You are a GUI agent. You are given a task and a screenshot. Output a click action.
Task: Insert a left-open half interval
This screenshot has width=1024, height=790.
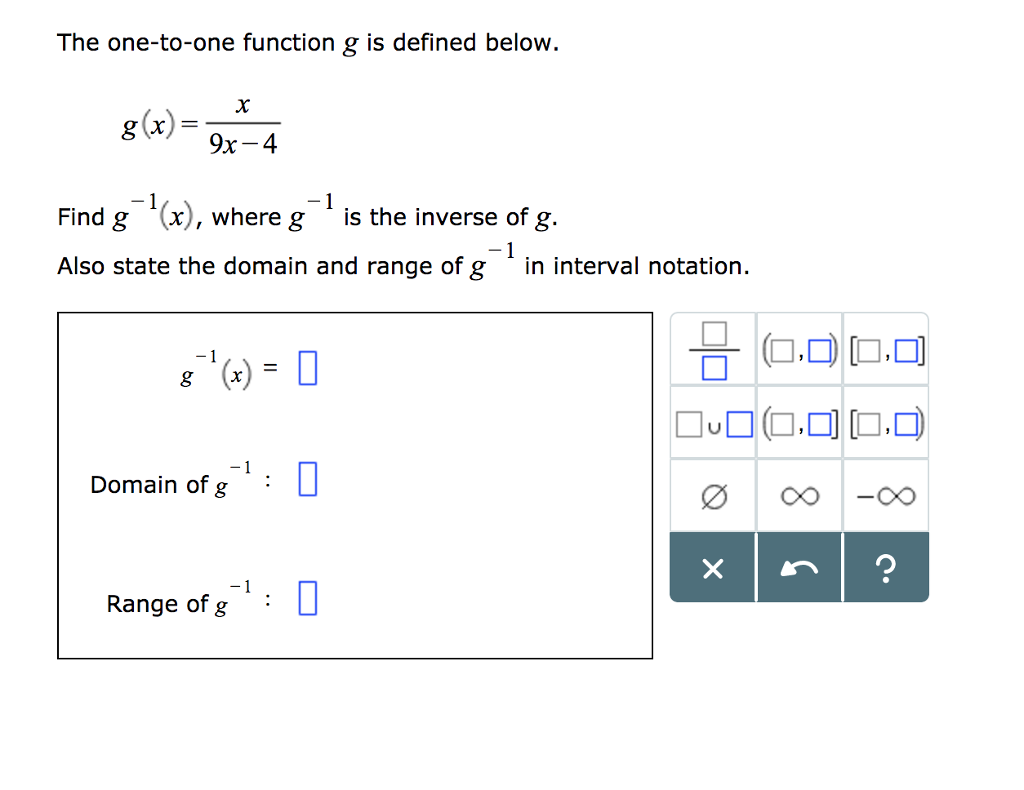[799, 423]
